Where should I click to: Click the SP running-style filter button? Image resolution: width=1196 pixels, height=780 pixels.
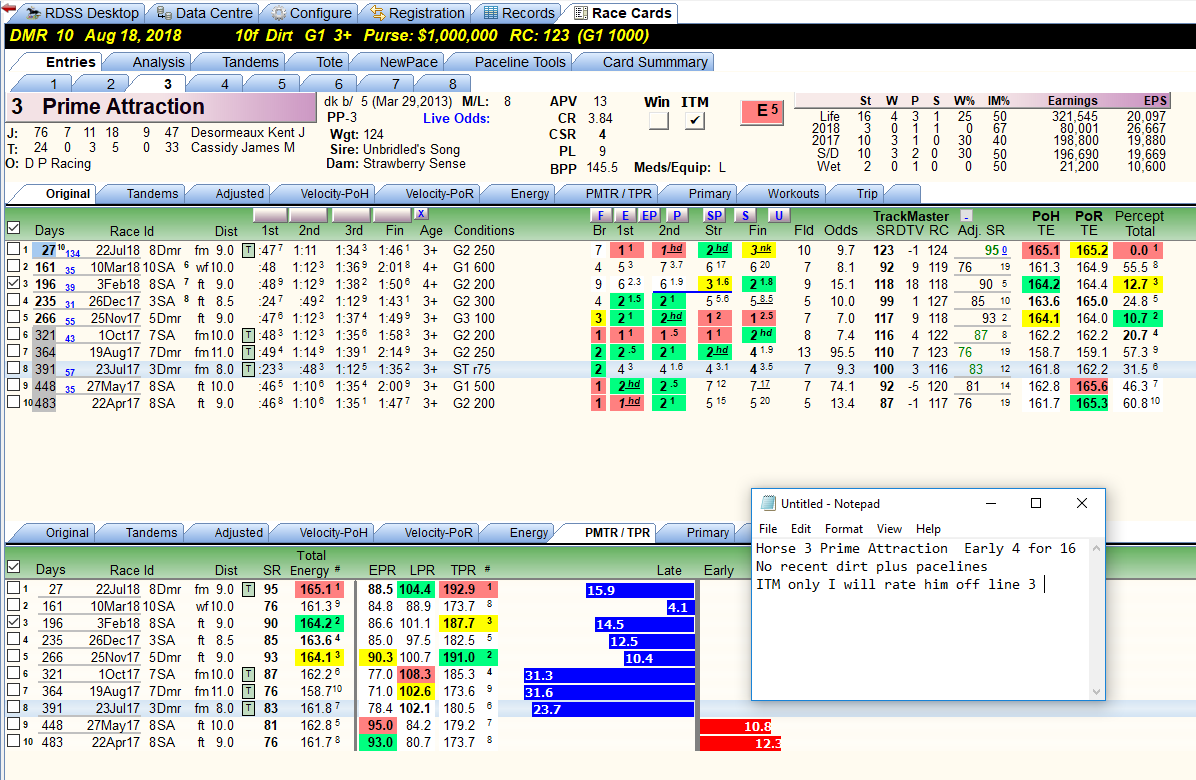pyautogui.click(x=713, y=216)
